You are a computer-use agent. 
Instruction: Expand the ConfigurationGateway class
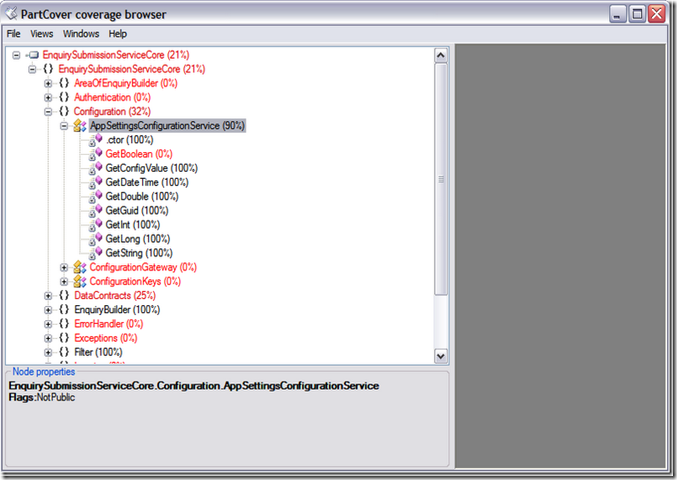pos(64,268)
